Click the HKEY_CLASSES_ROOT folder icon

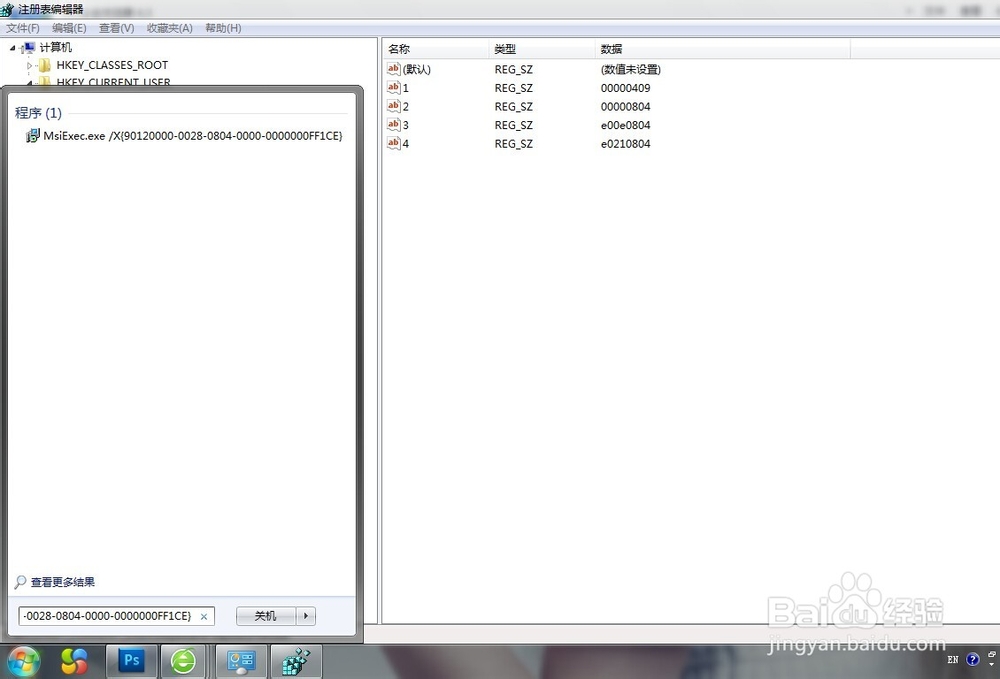pos(44,65)
